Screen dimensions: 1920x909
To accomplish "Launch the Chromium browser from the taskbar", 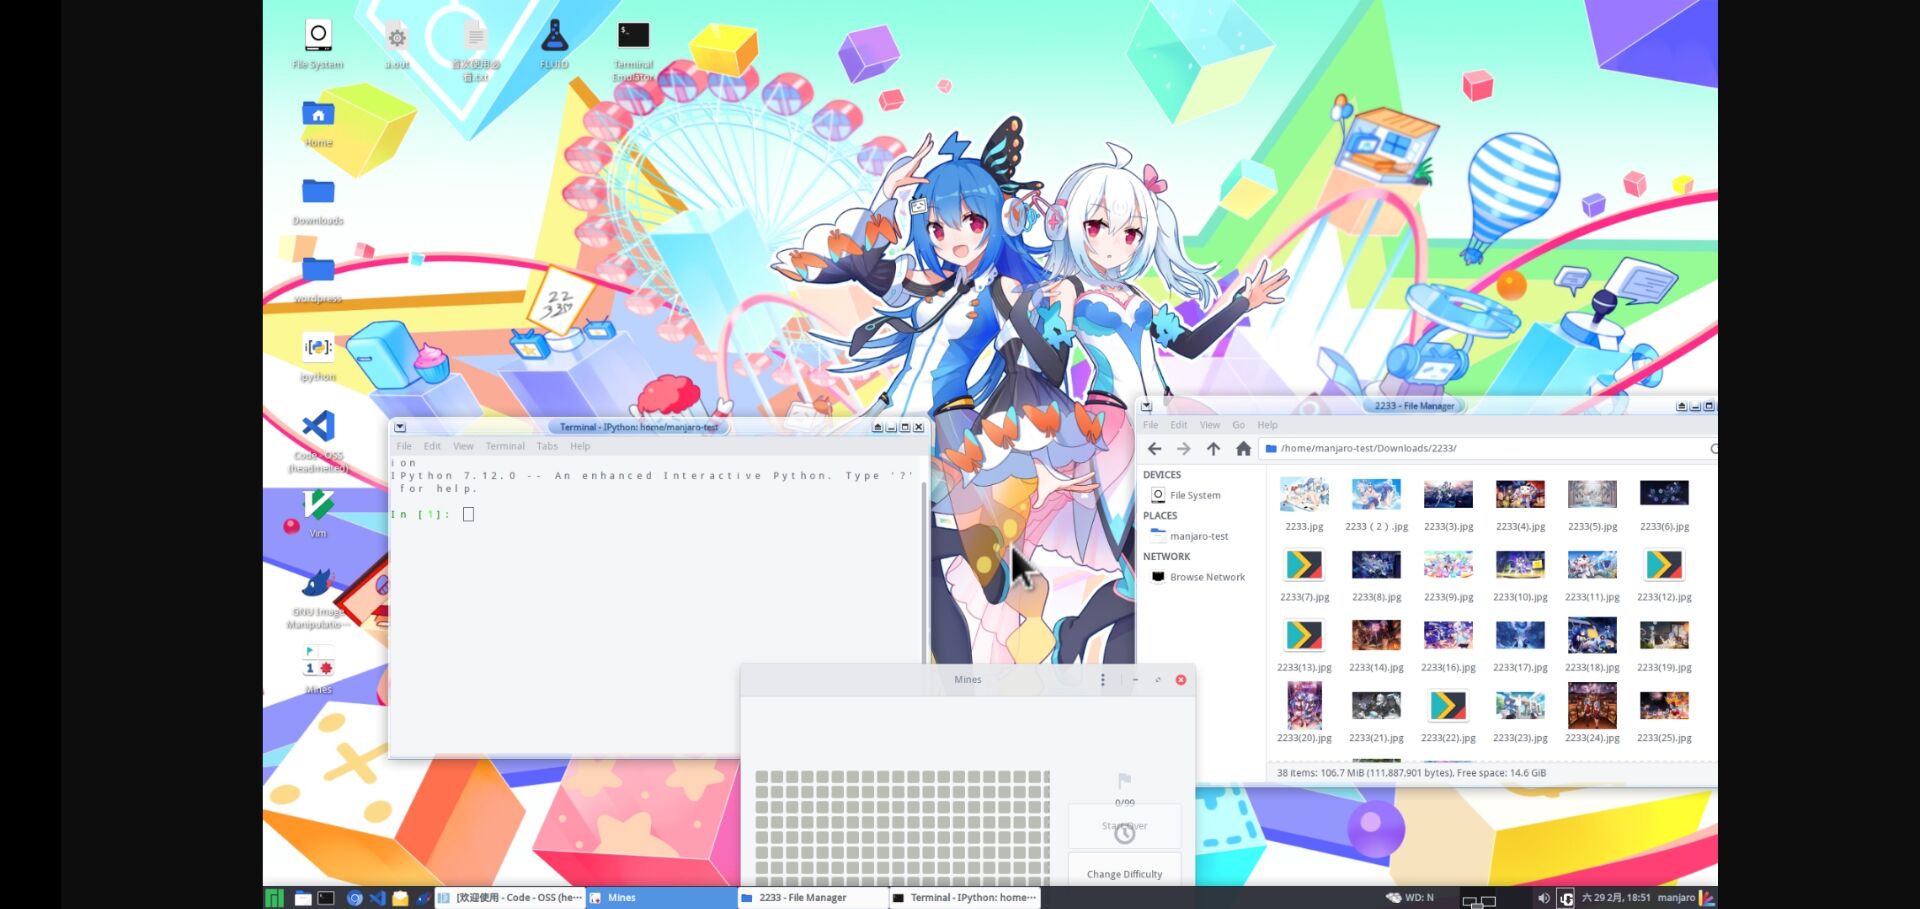I will tap(354, 898).
